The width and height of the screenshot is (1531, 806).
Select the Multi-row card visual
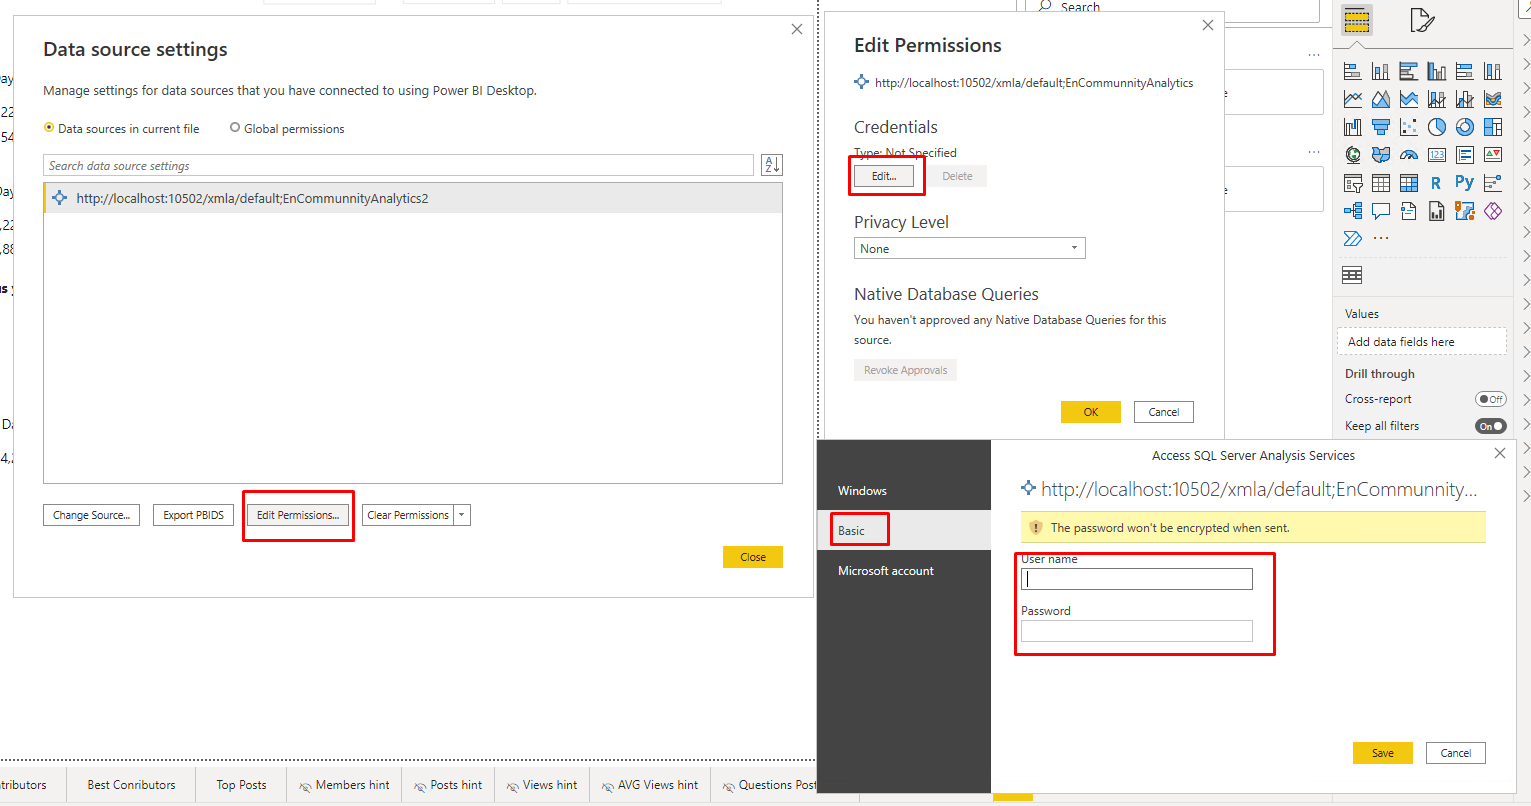pos(1465,155)
